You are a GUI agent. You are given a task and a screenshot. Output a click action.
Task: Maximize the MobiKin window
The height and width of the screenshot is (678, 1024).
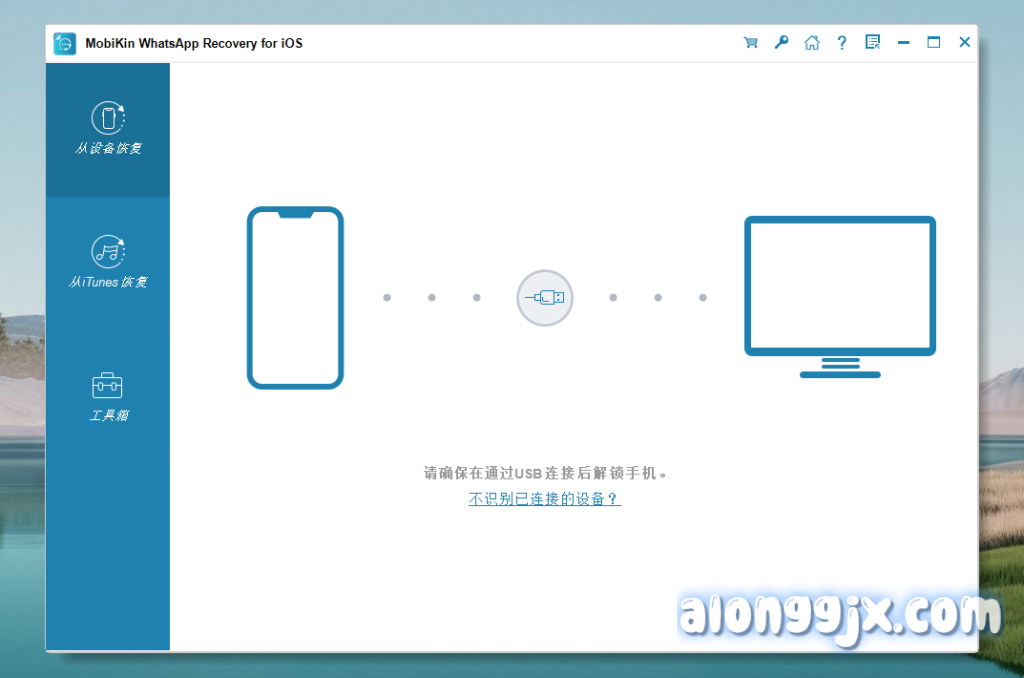934,43
